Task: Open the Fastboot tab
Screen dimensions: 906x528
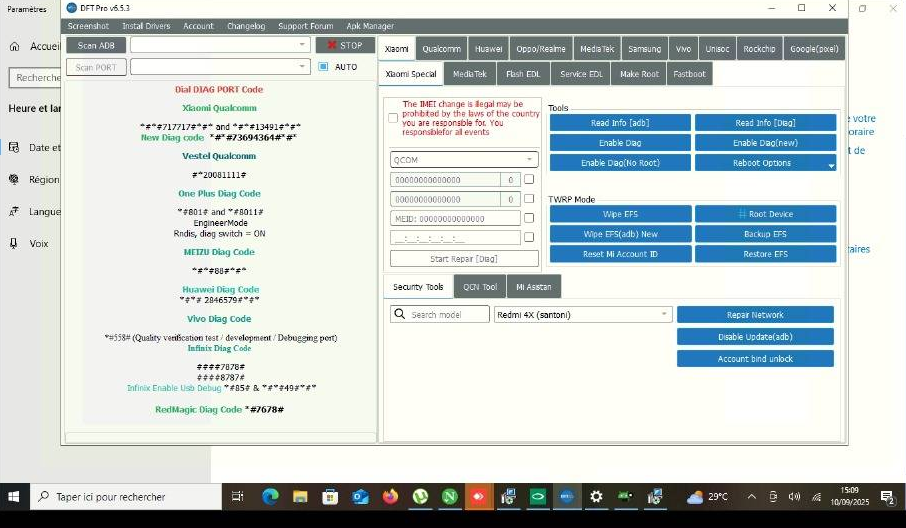Action: [x=689, y=74]
